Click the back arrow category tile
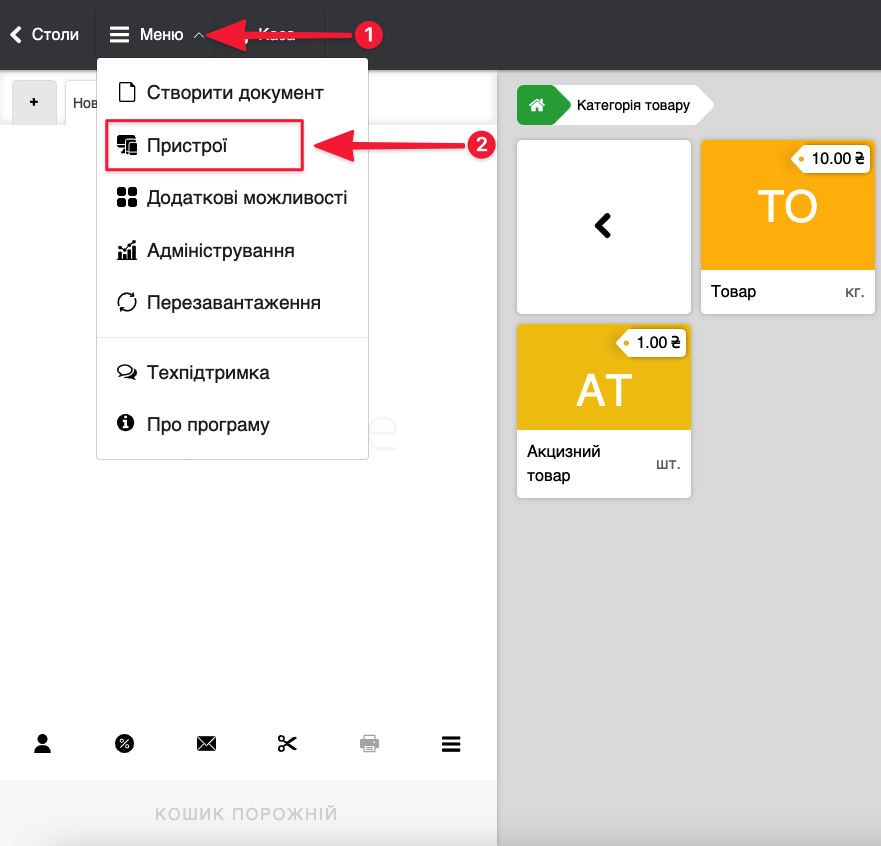The image size is (881, 846). tap(603, 227)
